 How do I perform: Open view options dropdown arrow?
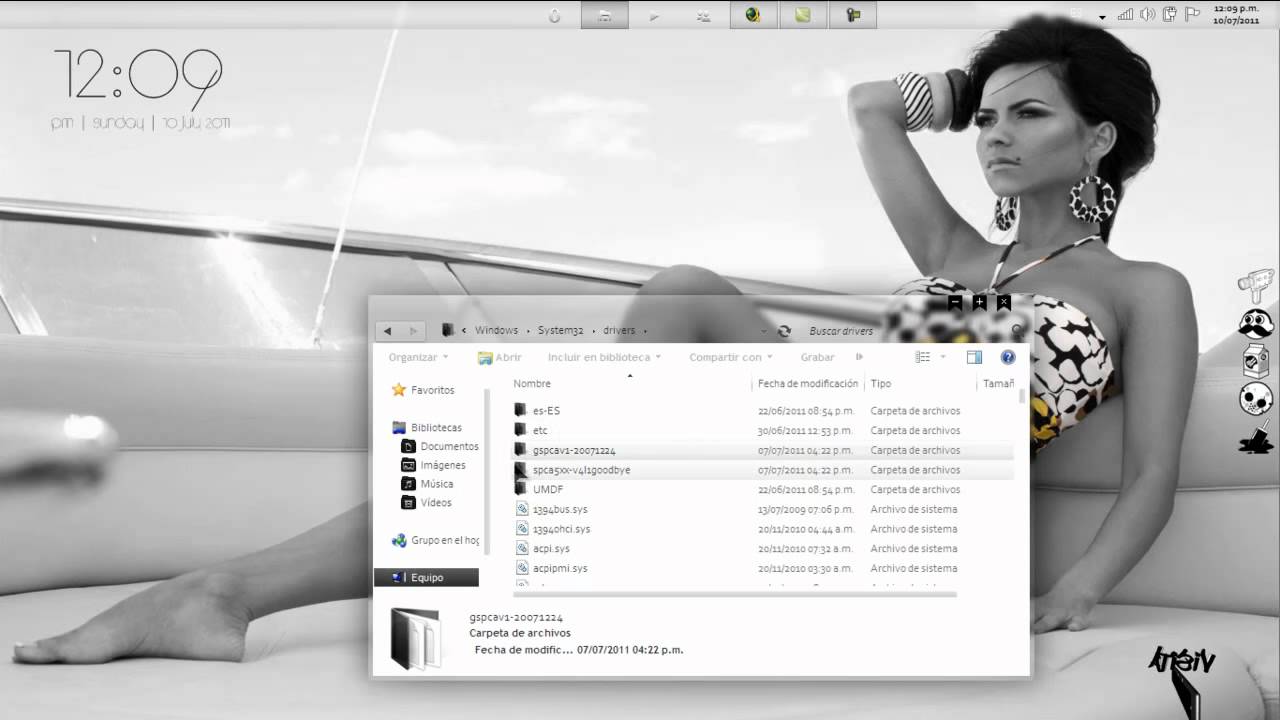tap(942, 357)
